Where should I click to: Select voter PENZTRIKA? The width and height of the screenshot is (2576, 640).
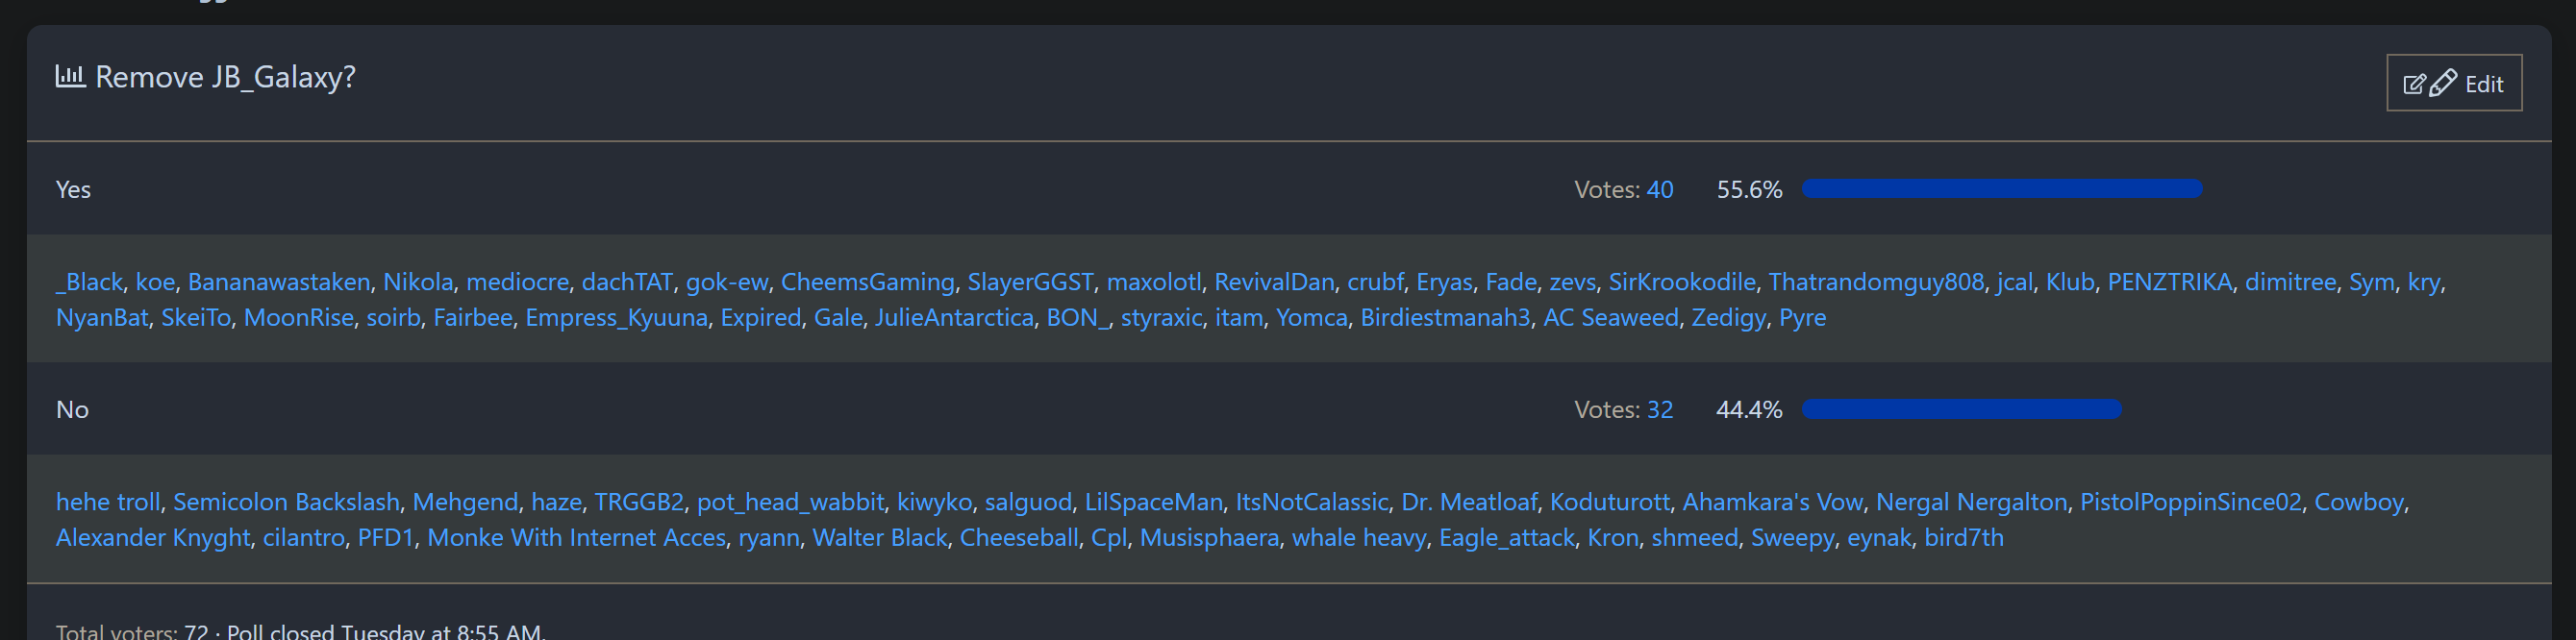pyautogui.click(x=2169, y=282)
